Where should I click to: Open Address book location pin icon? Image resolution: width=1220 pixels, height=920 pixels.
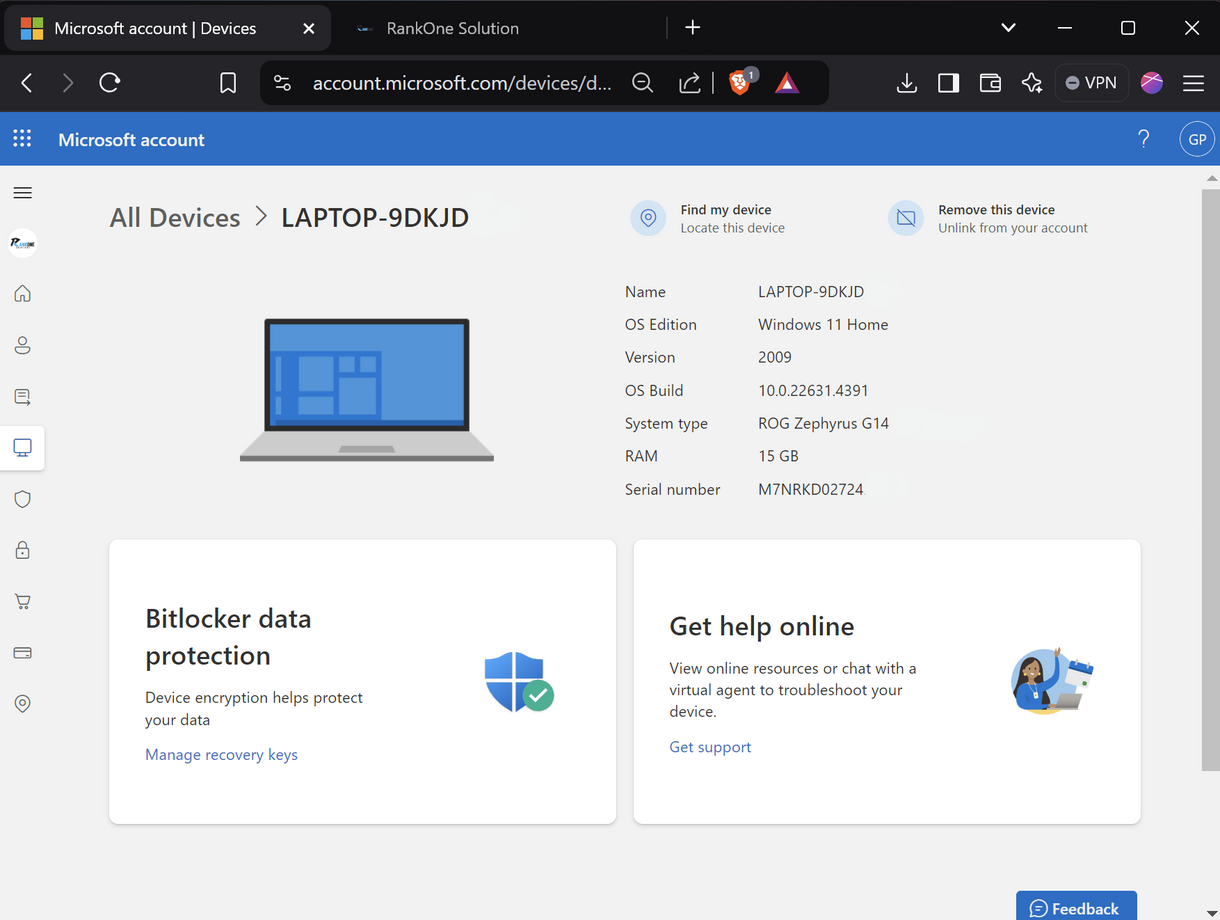pos(22,704)
